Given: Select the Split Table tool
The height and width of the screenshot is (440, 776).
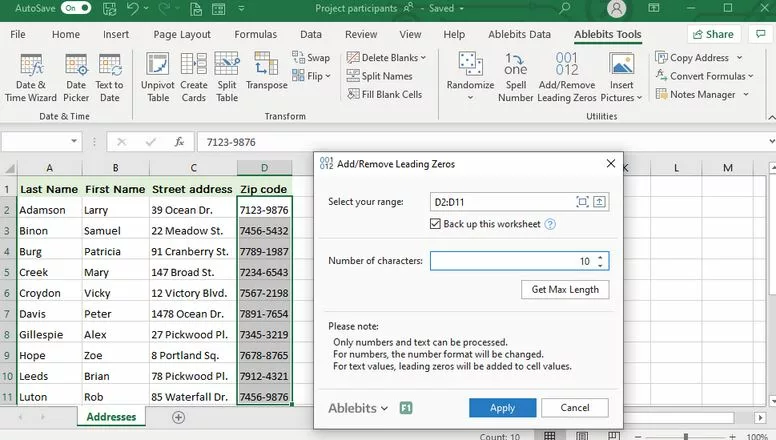Looking at the screenshot, I should [x=227, y=77].
